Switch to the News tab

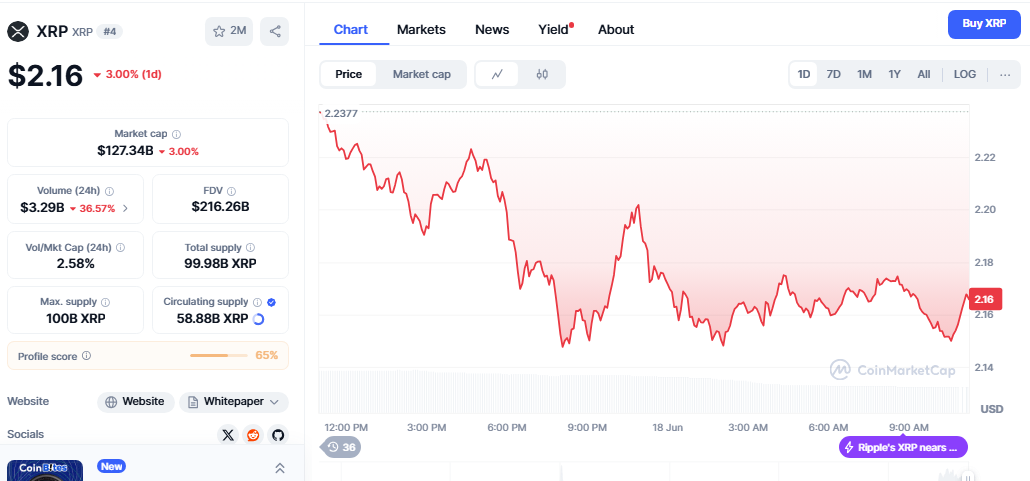[492, 30]
